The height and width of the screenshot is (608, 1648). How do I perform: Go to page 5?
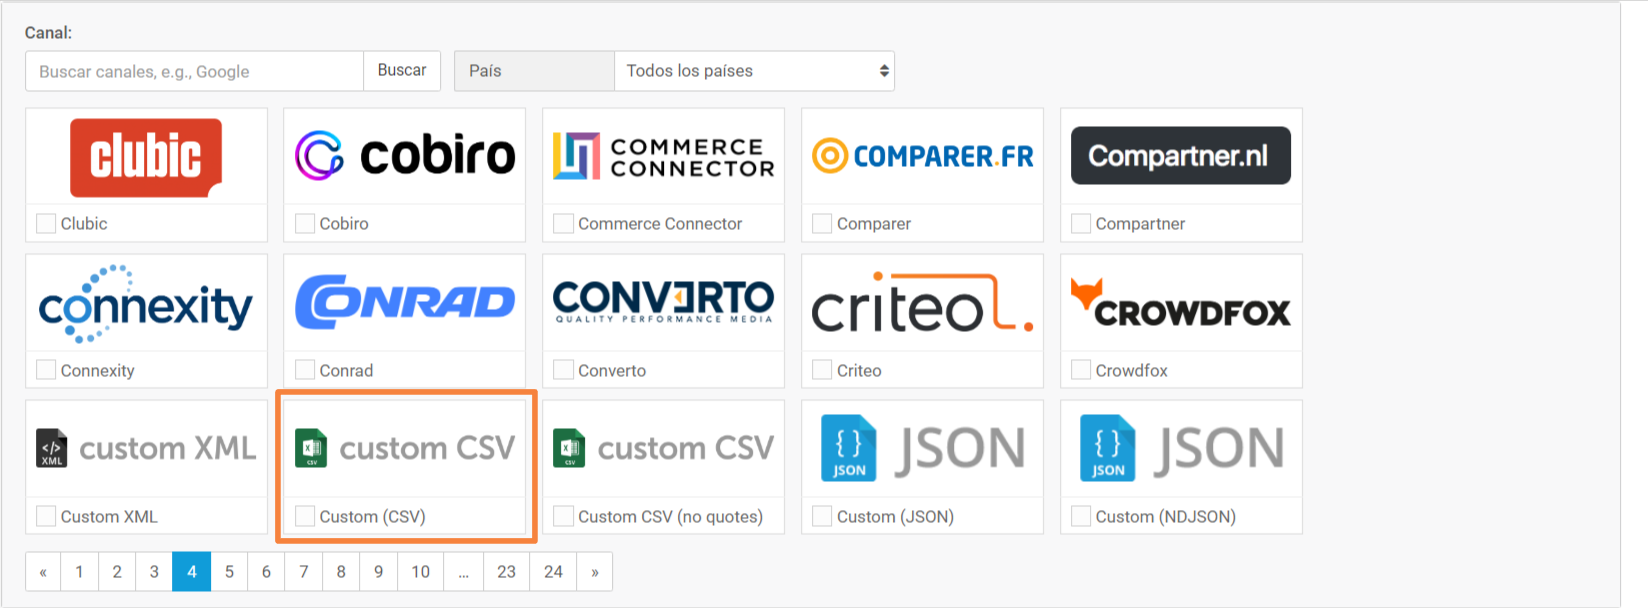coord(229,572)
